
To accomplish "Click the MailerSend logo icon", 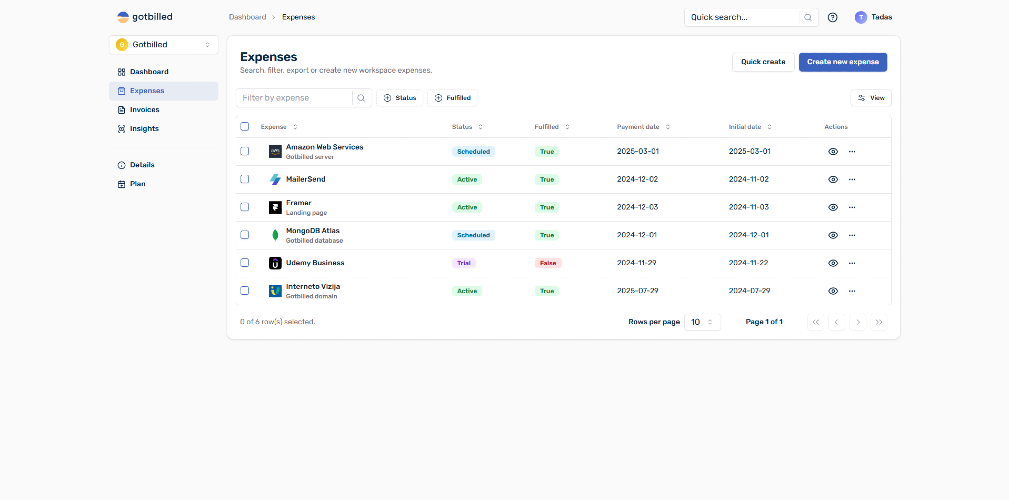I will (x=275, y=180).
